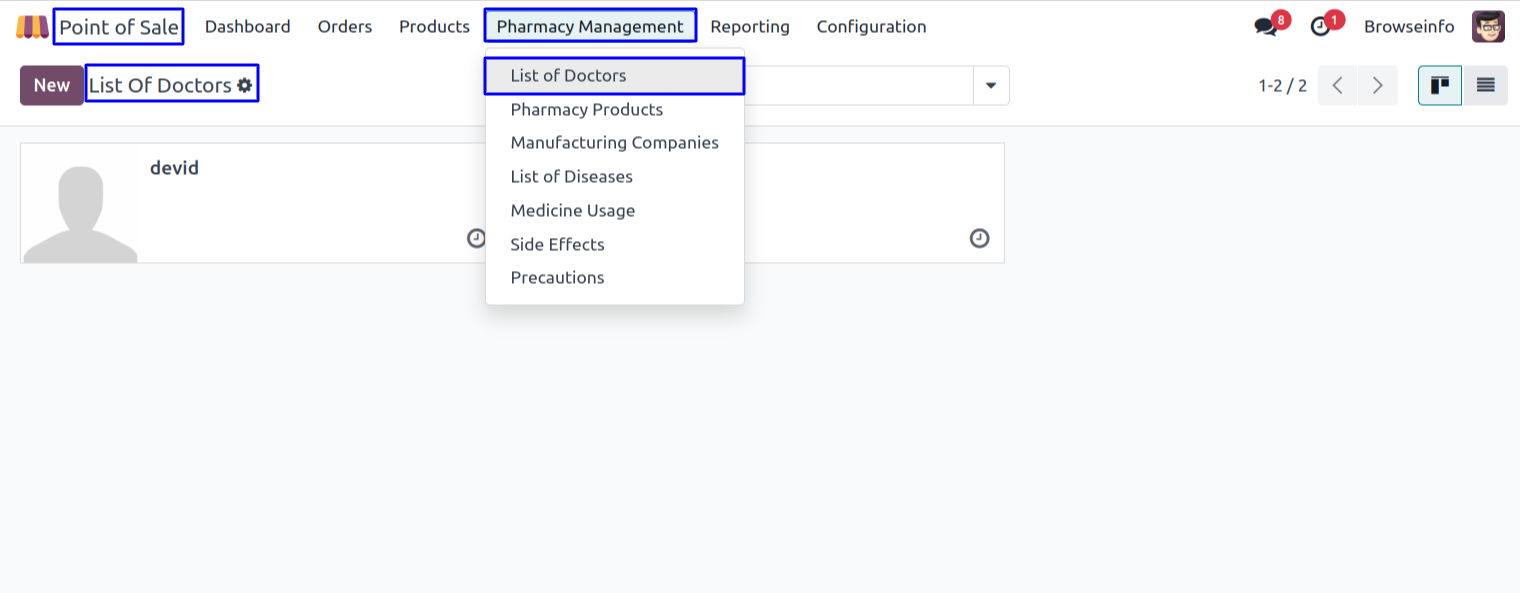Click the Point of Sale app logo icon

pyautogui.click(x=32, y=27)
